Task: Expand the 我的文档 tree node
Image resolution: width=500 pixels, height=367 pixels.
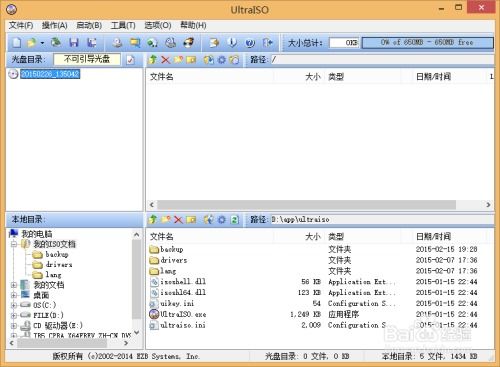Action: [14, 285]
